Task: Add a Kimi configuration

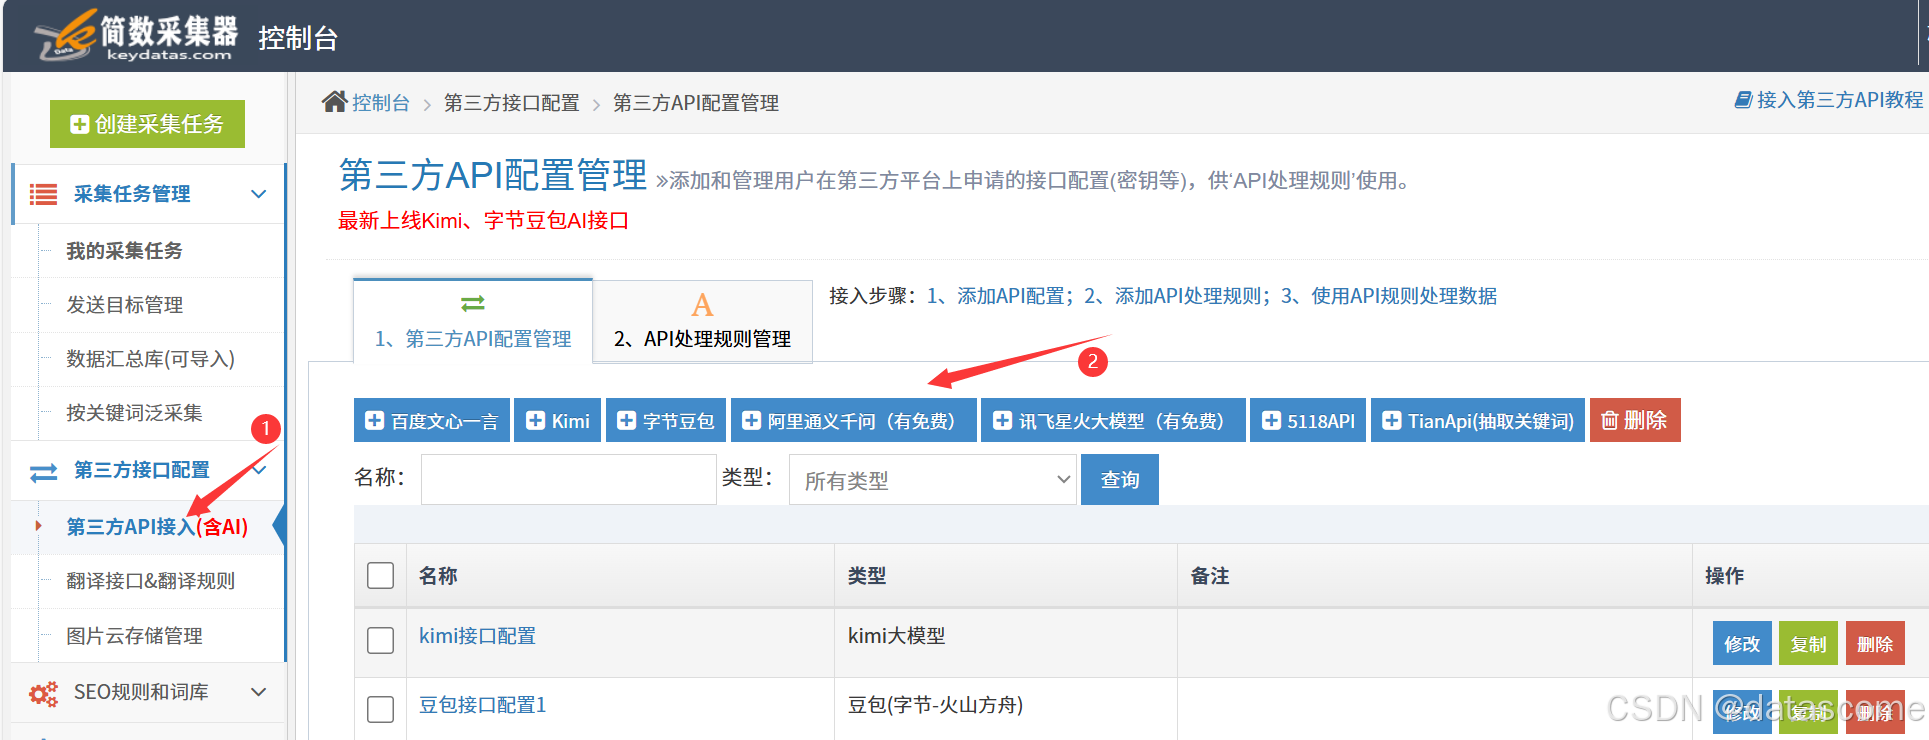Action: pos(558,421)
